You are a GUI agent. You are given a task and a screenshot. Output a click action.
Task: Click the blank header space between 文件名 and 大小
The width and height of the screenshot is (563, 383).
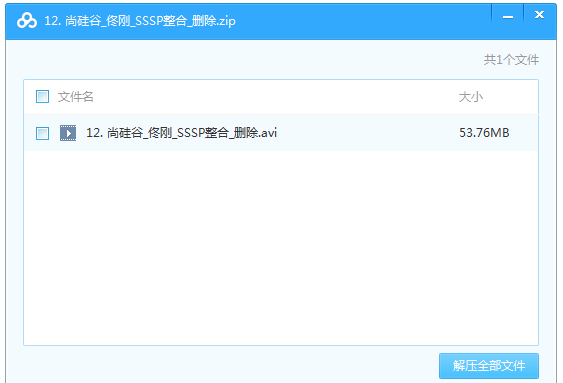pos(276,97)
